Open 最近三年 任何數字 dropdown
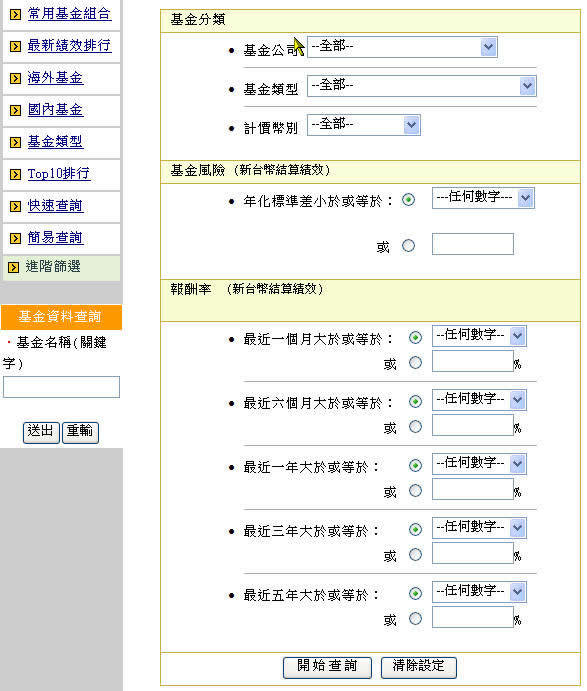Image resolution: width=587 pixels, height=691 pixels. coord(479,528)
